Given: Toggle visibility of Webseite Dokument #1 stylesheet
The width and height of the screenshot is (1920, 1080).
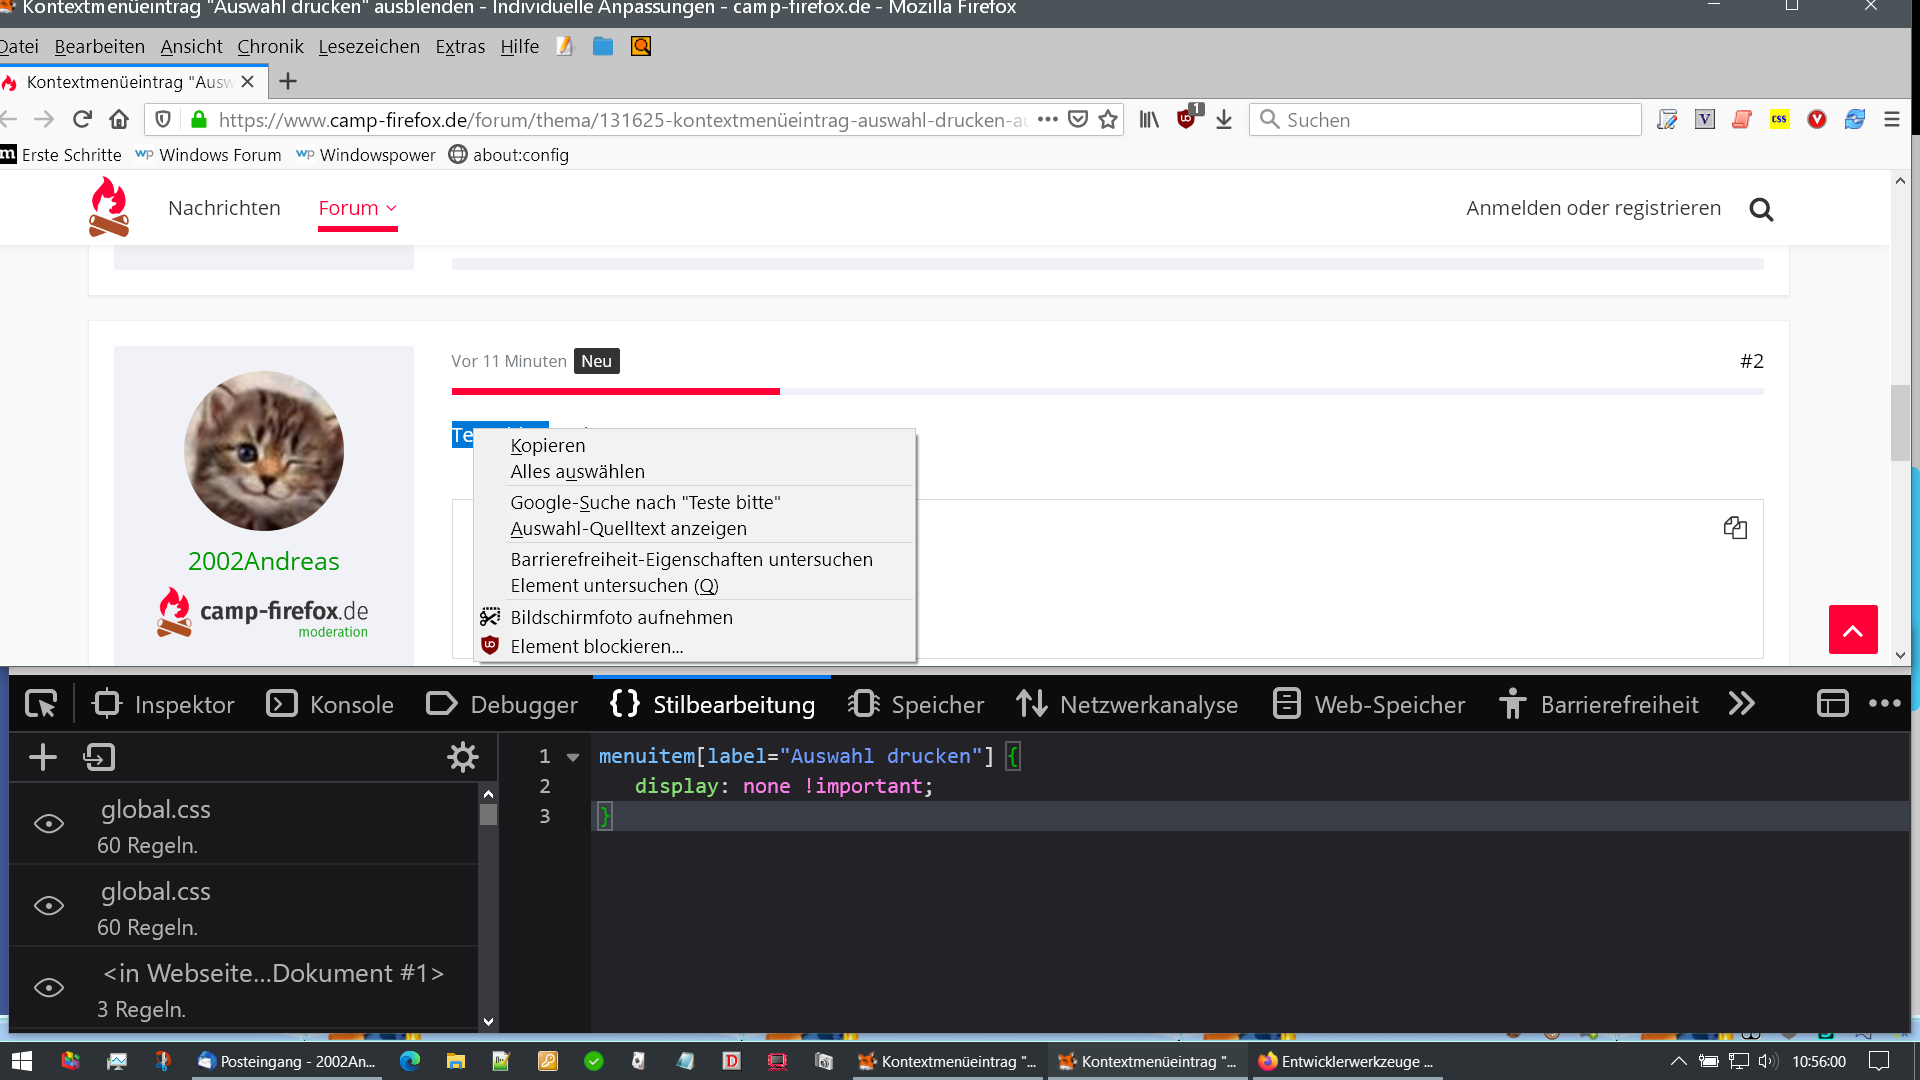Looking at the screenshot, I should (49, 988).
